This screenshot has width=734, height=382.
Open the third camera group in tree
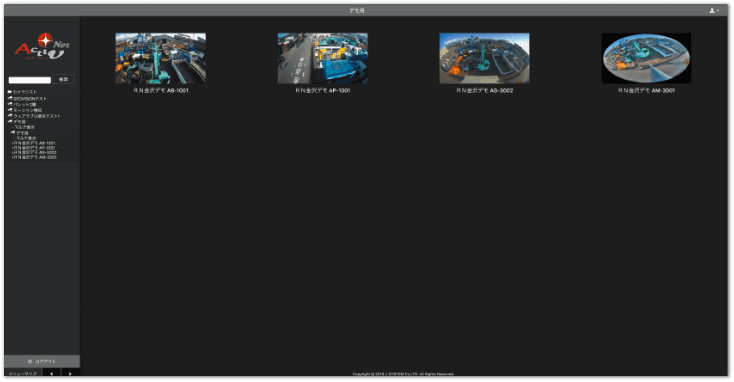click(x=24, y=104)
